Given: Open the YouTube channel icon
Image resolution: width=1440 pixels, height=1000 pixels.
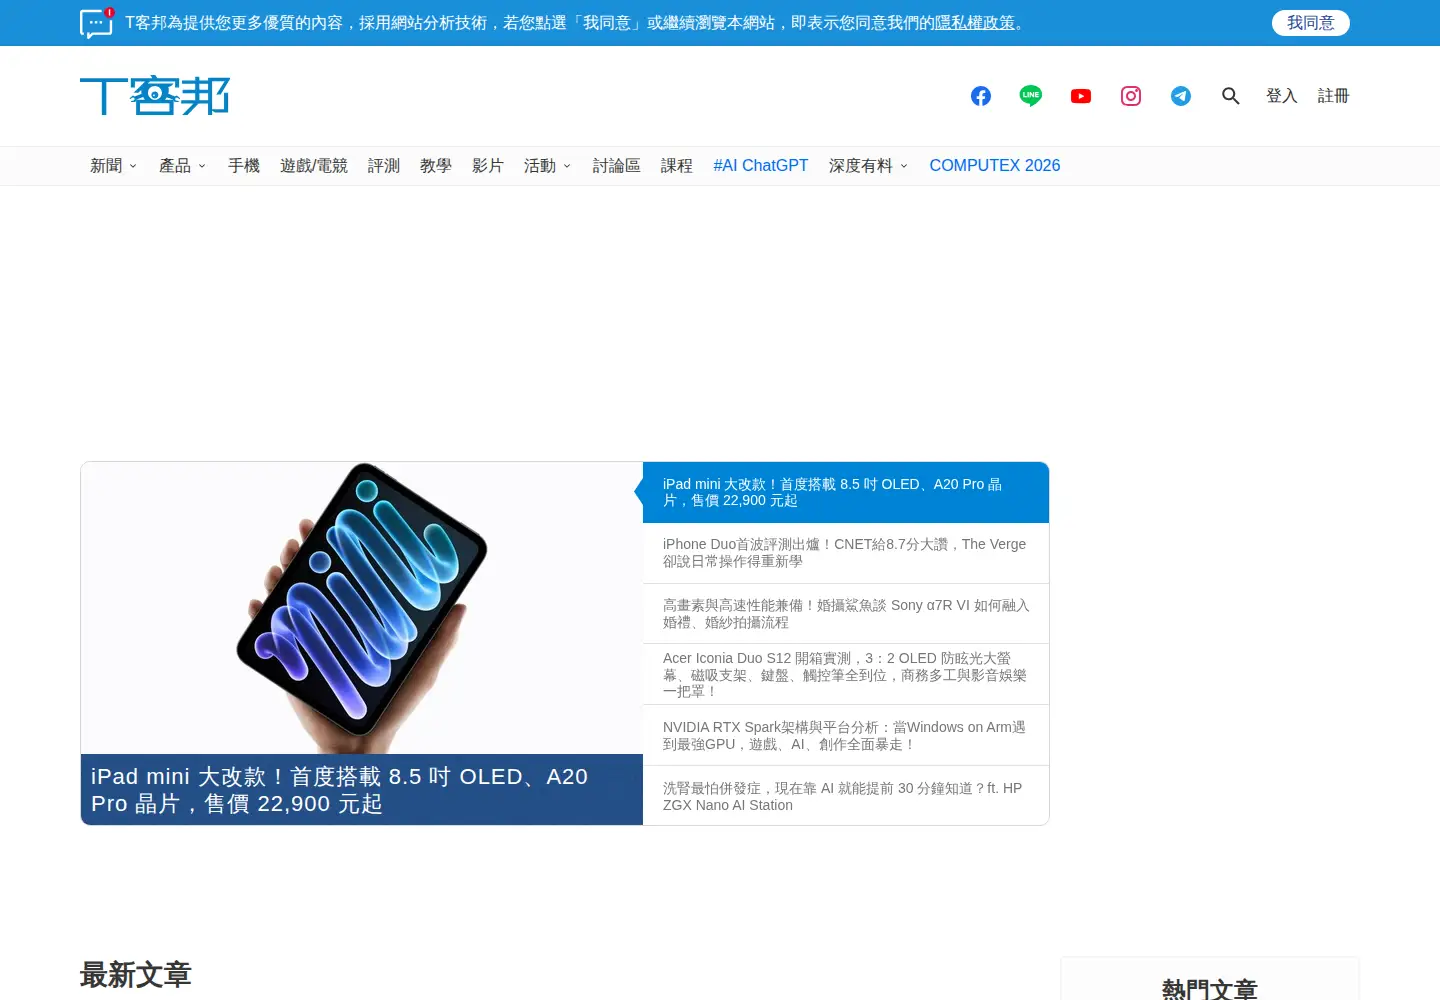Looking at the screenshot, I should pyautogui.click(x=1081, y=96).
